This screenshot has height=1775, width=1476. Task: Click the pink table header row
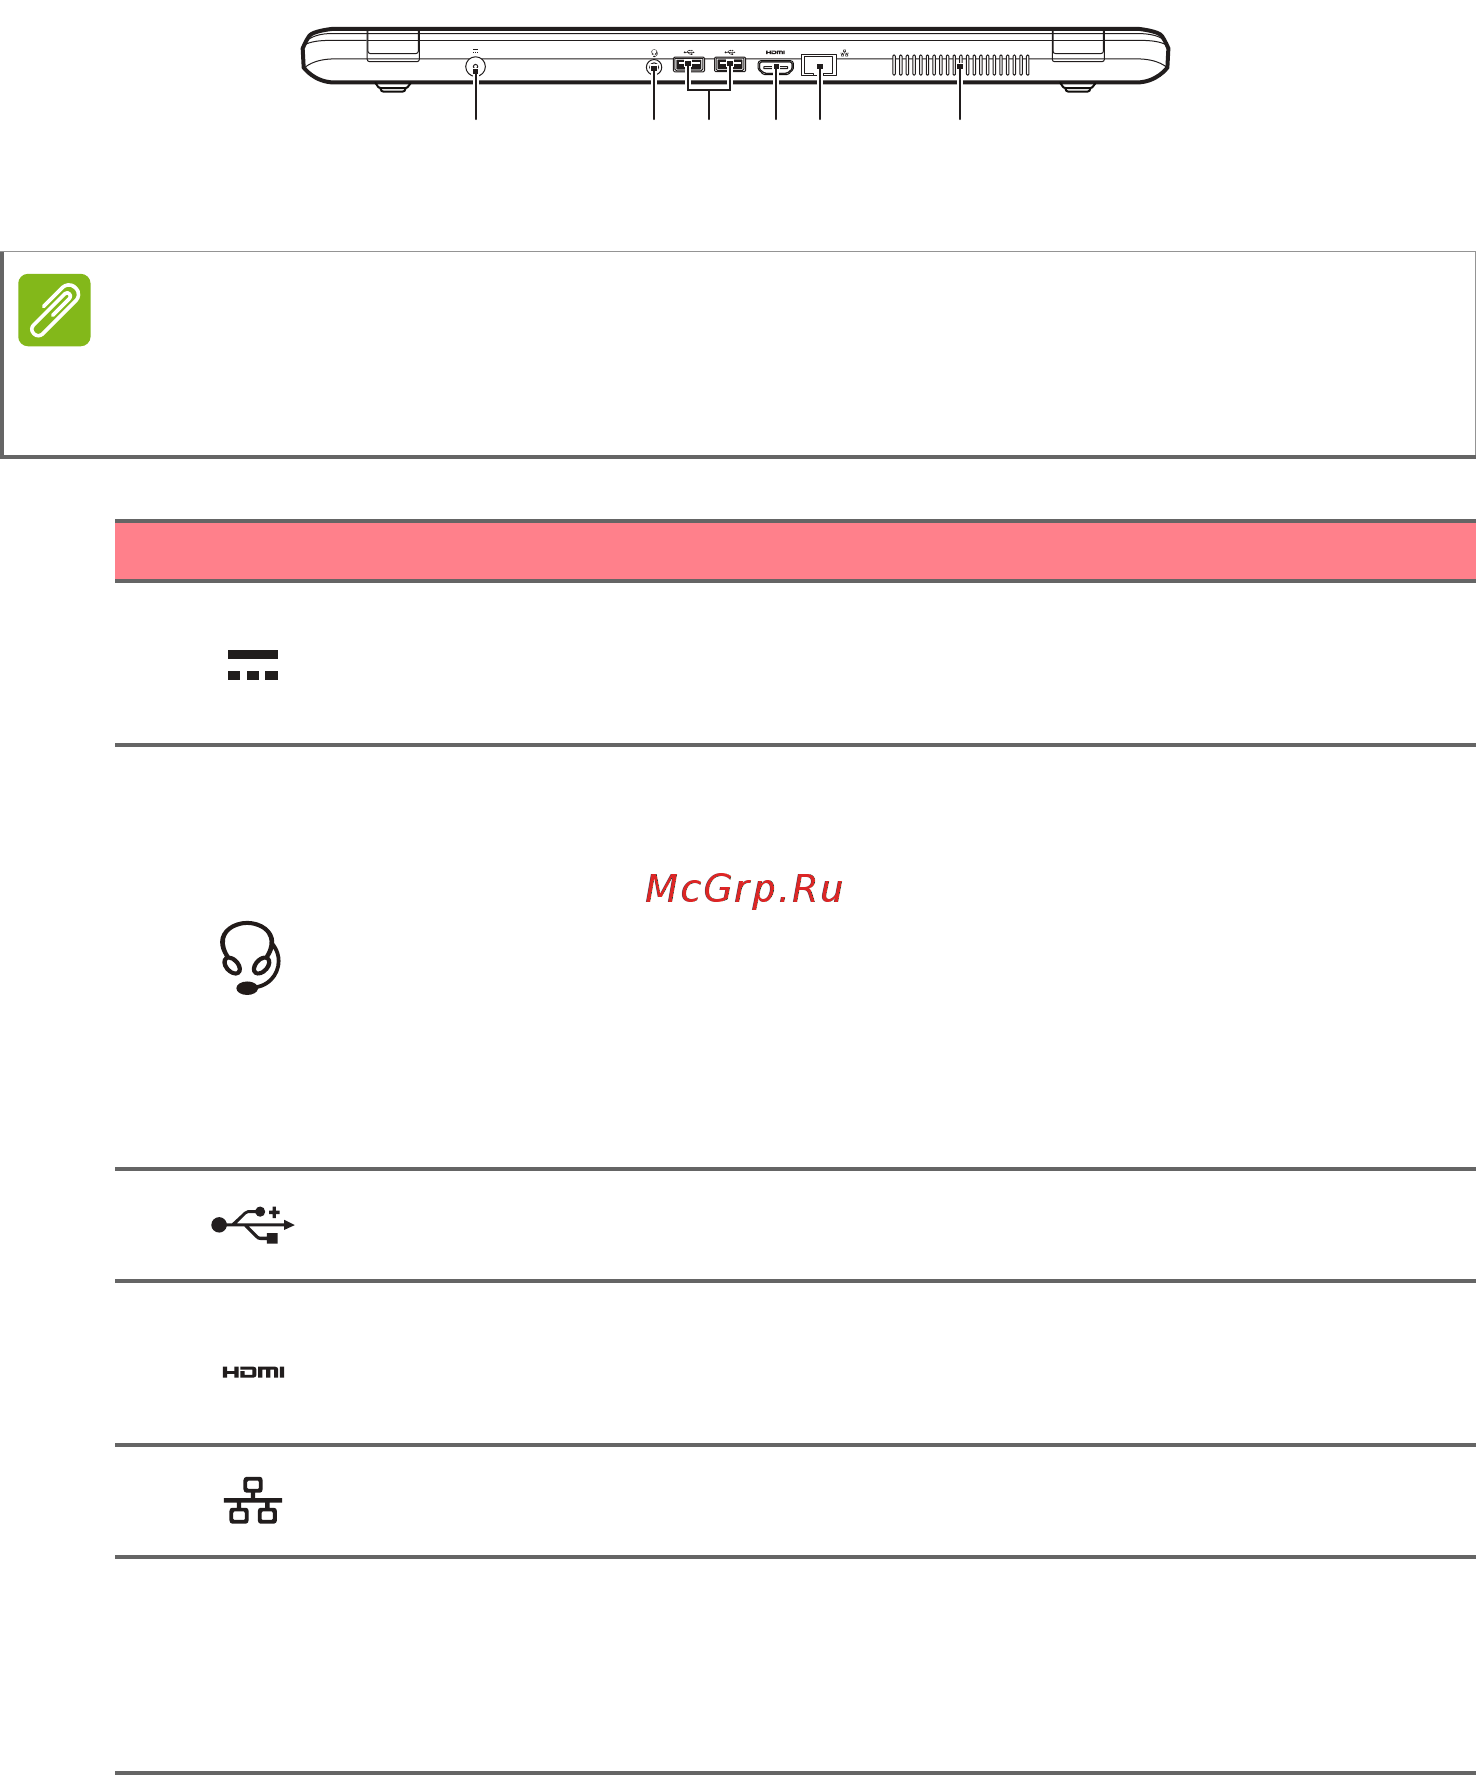(x=795, y=550)
